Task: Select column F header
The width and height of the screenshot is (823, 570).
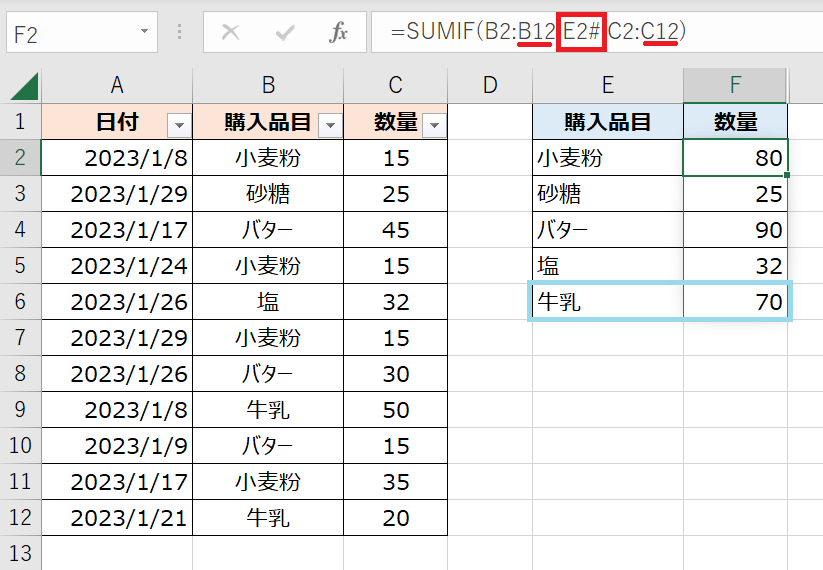Action: (x=735, y=86)
